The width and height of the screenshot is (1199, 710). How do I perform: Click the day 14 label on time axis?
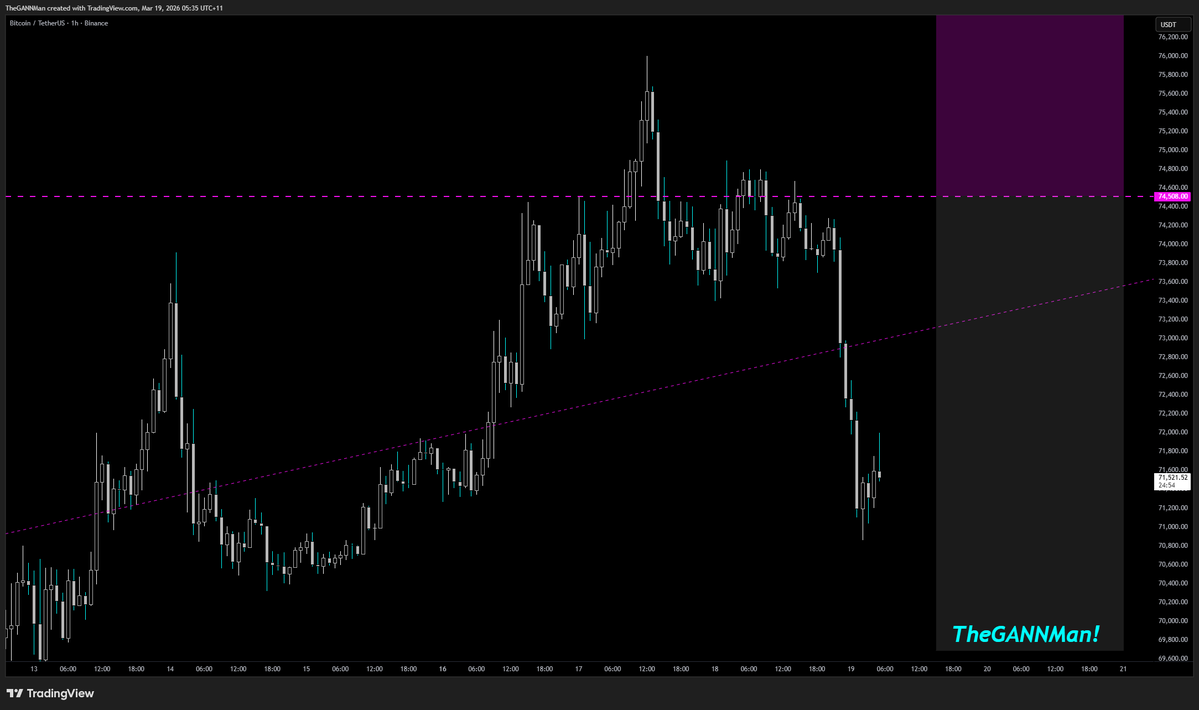170,669
